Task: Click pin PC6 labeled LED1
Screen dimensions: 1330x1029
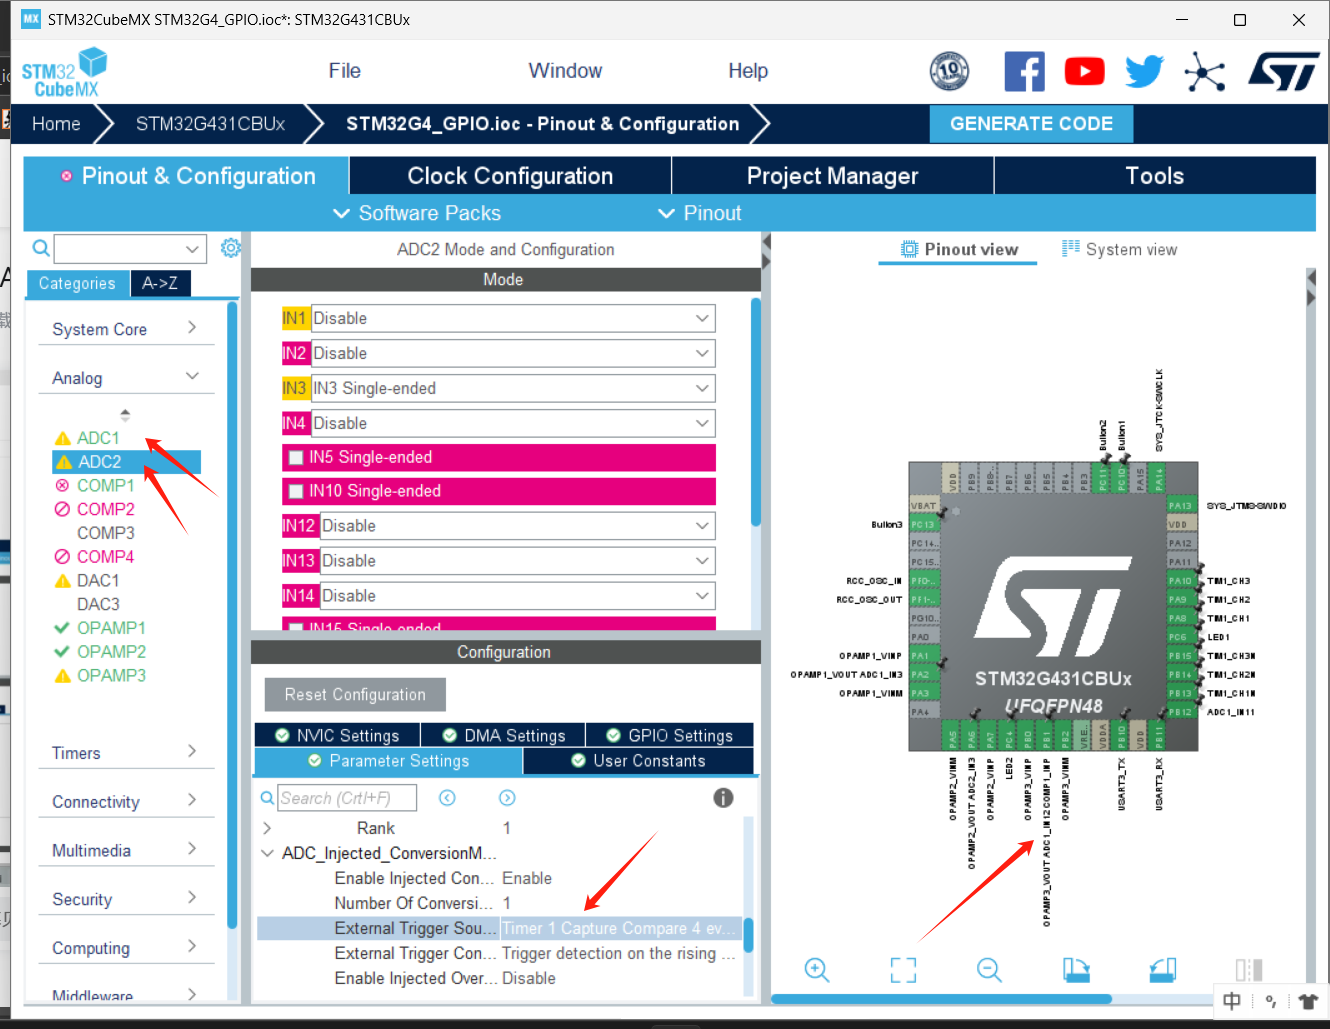Action: coord(1181,637)
